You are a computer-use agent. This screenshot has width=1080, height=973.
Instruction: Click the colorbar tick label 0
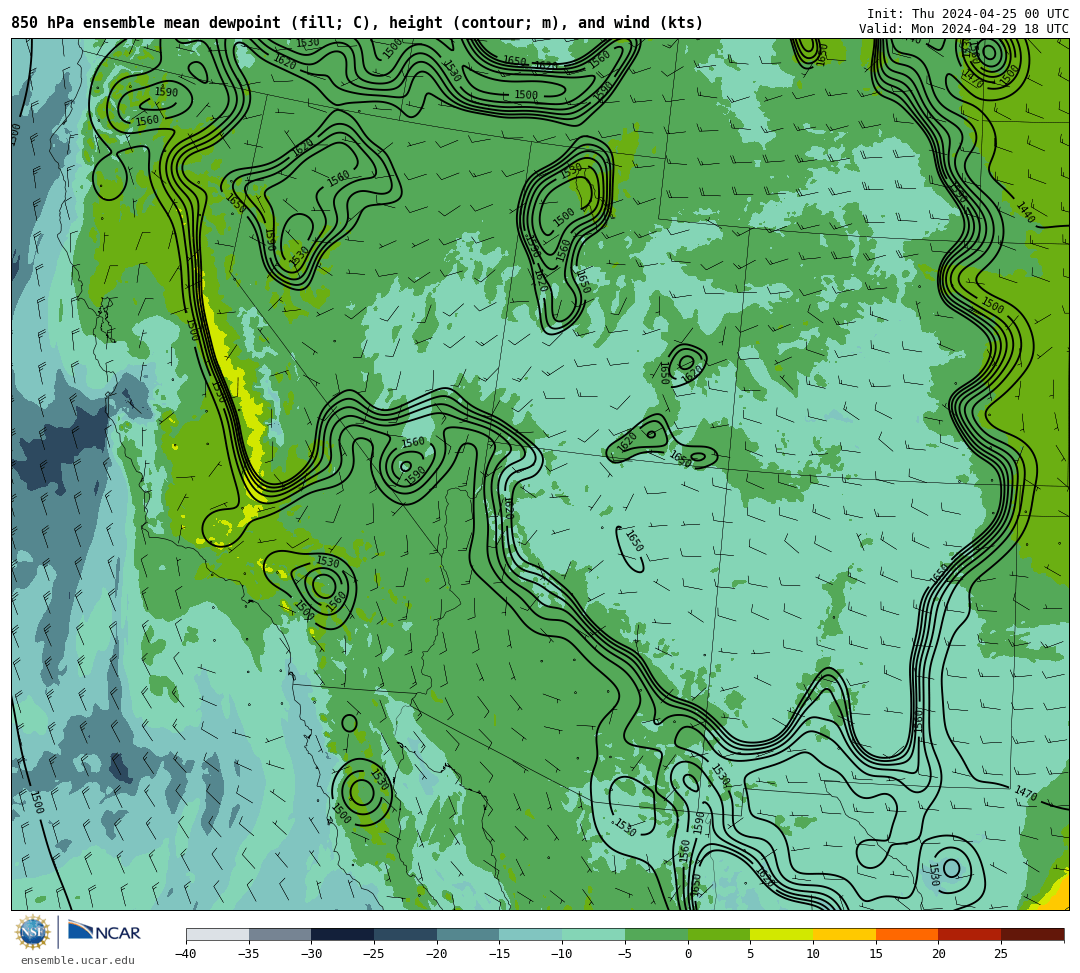pos(688,954)
